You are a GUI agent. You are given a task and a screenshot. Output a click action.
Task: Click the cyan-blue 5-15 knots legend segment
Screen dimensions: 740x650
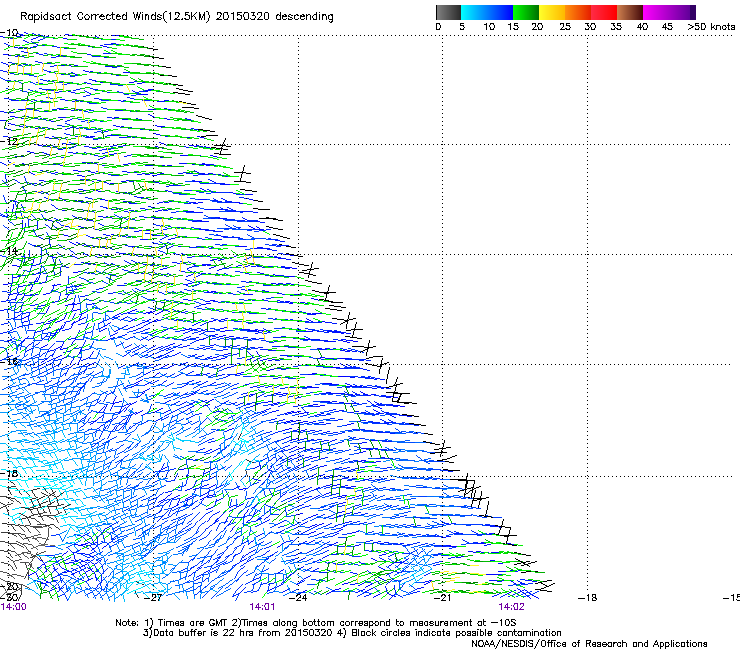pos(487,12)
